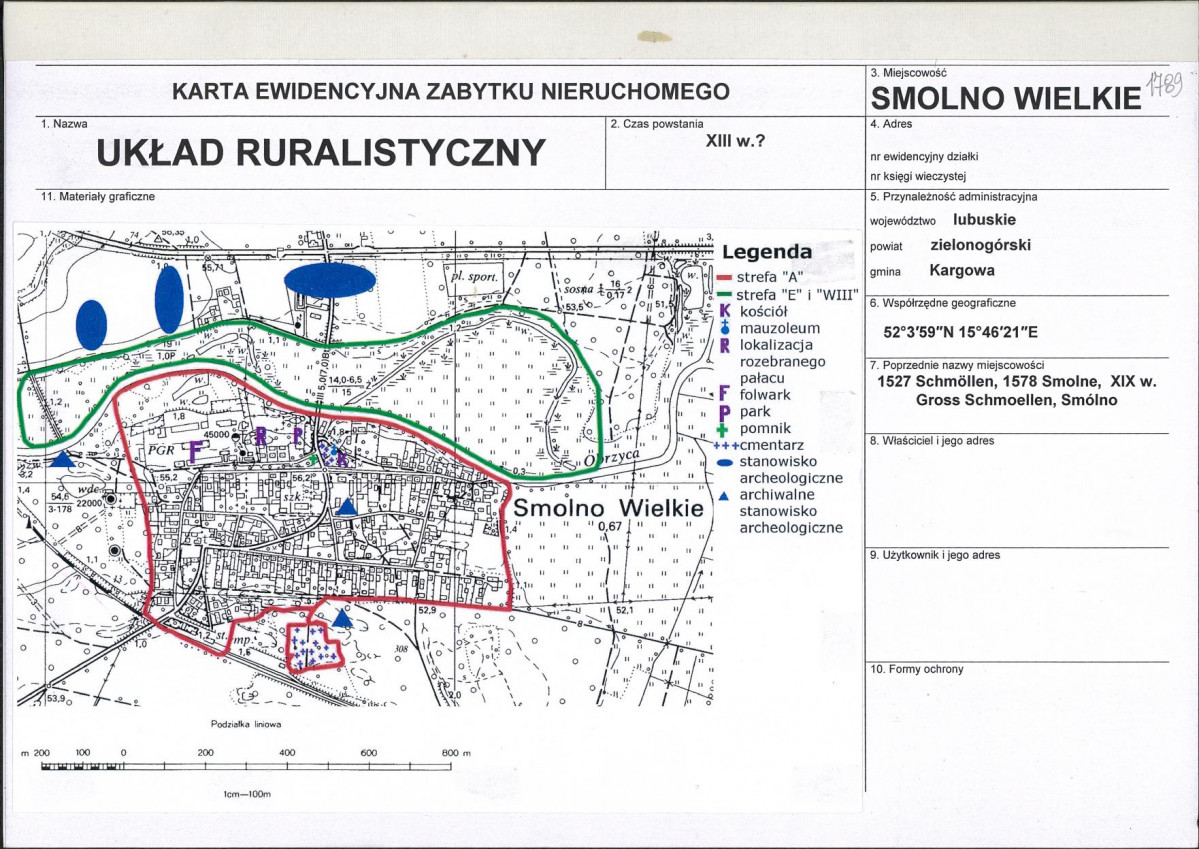Select the small leftmost blue ellipse on the map

pyautogui.click(x=92, y=325)
